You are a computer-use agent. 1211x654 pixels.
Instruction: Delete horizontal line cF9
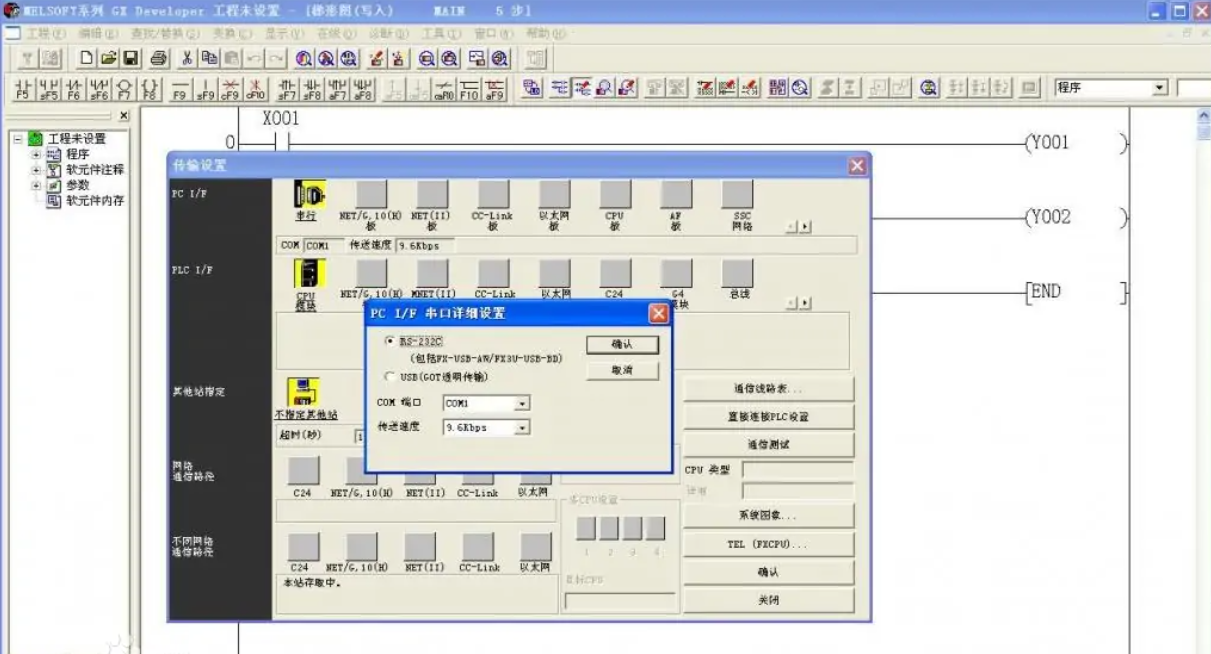(230, 89)
